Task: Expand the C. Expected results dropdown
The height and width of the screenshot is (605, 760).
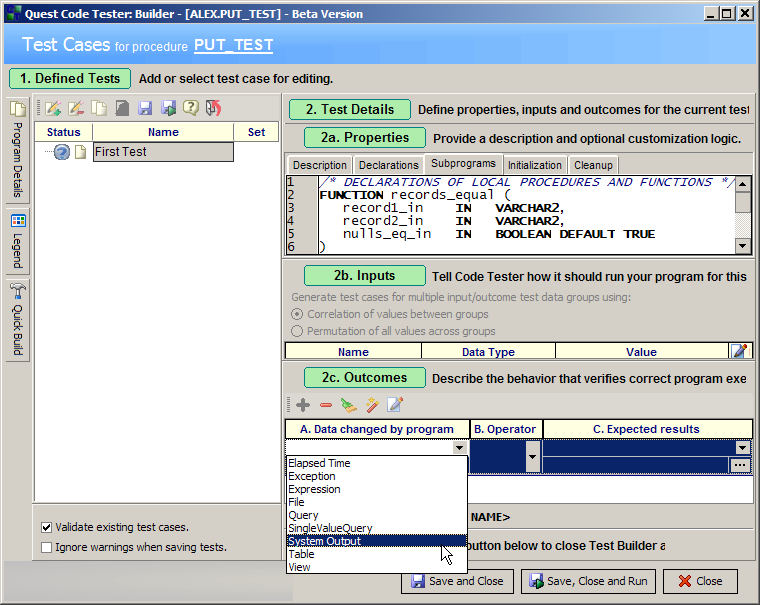Action: 742,449
